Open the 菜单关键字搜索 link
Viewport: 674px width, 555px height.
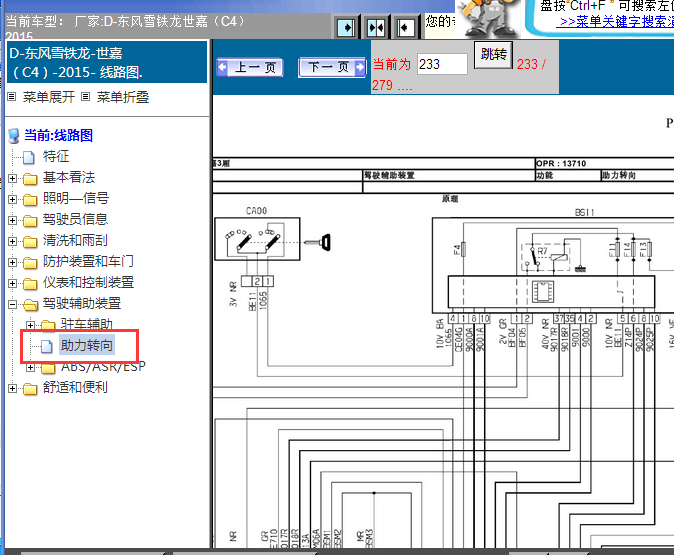coord(615,21)
